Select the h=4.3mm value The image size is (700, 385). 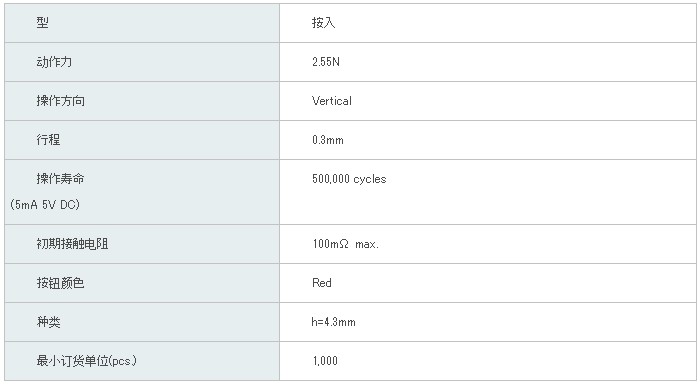pos(333,322)
